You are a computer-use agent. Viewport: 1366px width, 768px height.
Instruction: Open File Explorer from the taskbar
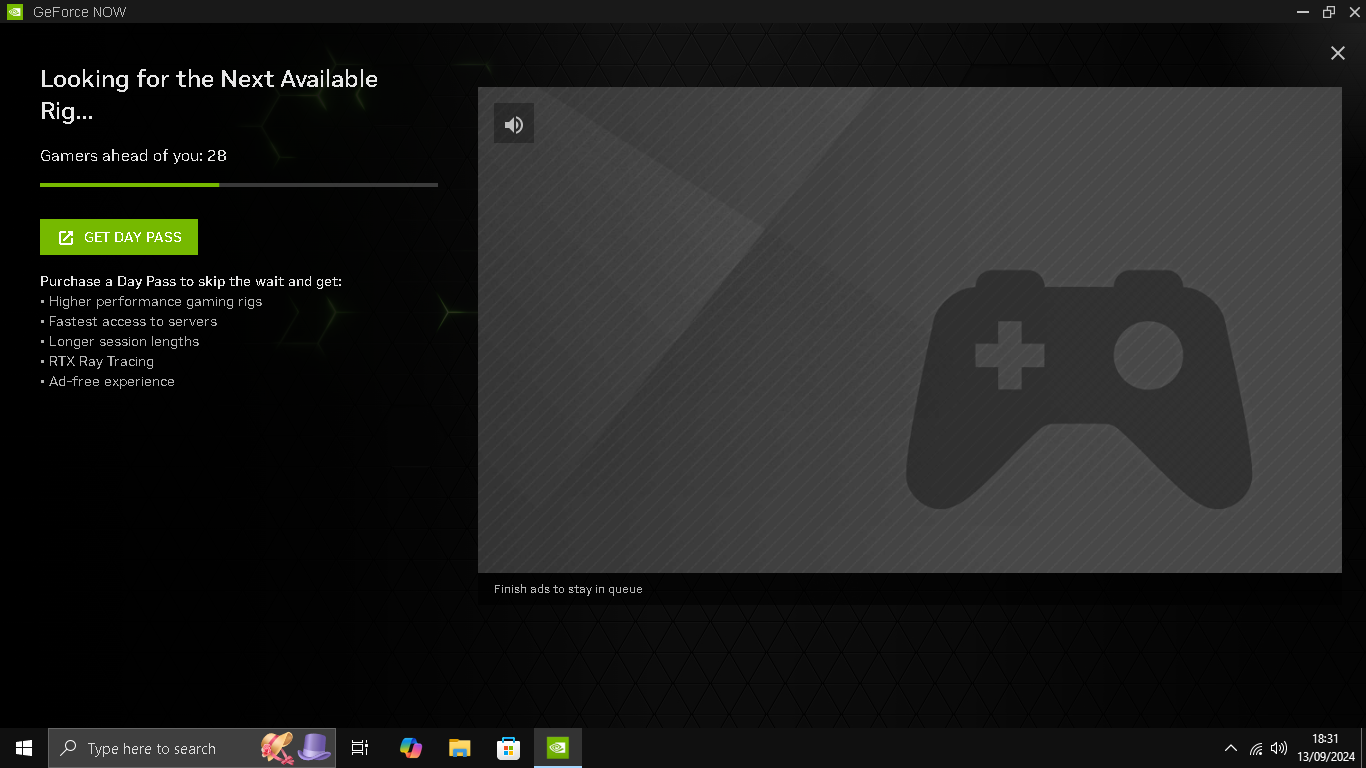click(x=459, y=748)
